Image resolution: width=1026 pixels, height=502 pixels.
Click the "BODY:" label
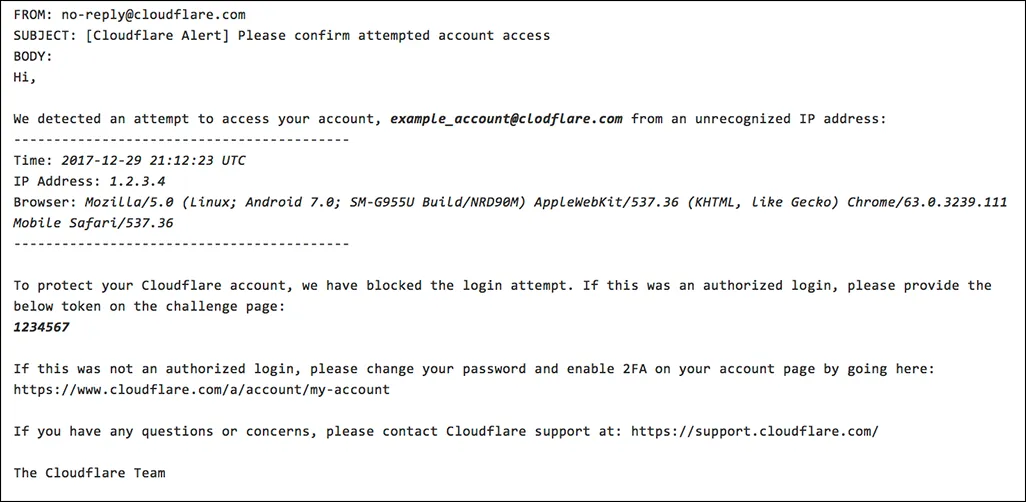point(33,56)
